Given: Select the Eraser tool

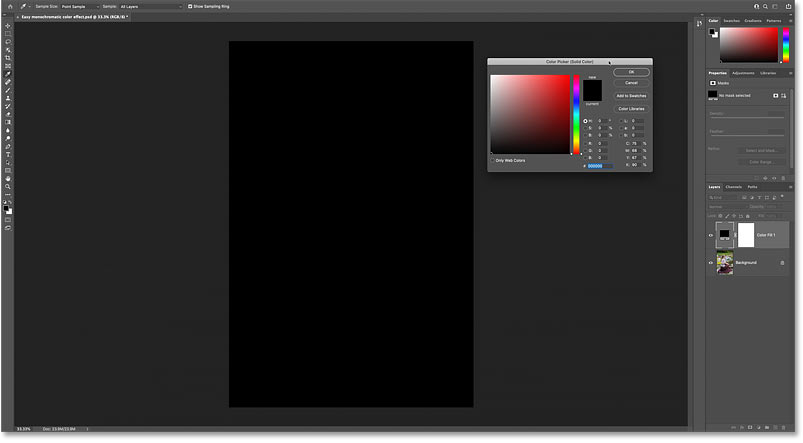Looking at the screenshot, I should (8, 114).
